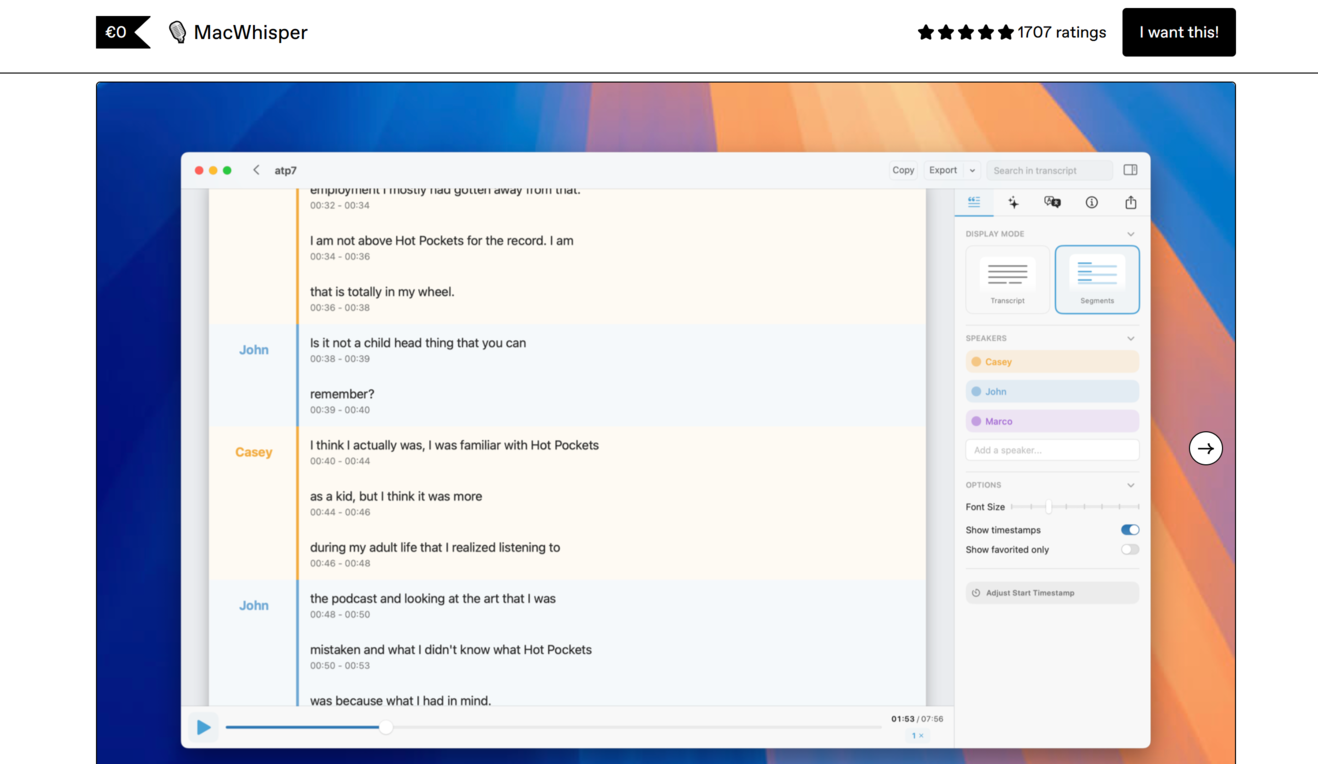
Task: Toggle the sidebar panel icon
Action: coord(1130,170)
